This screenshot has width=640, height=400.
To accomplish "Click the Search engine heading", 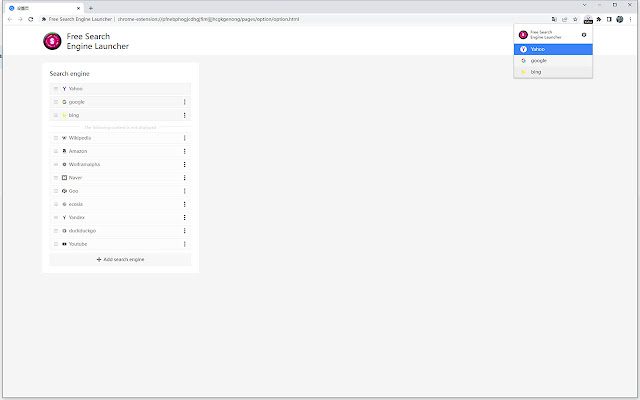I will [x=69, y=74].
